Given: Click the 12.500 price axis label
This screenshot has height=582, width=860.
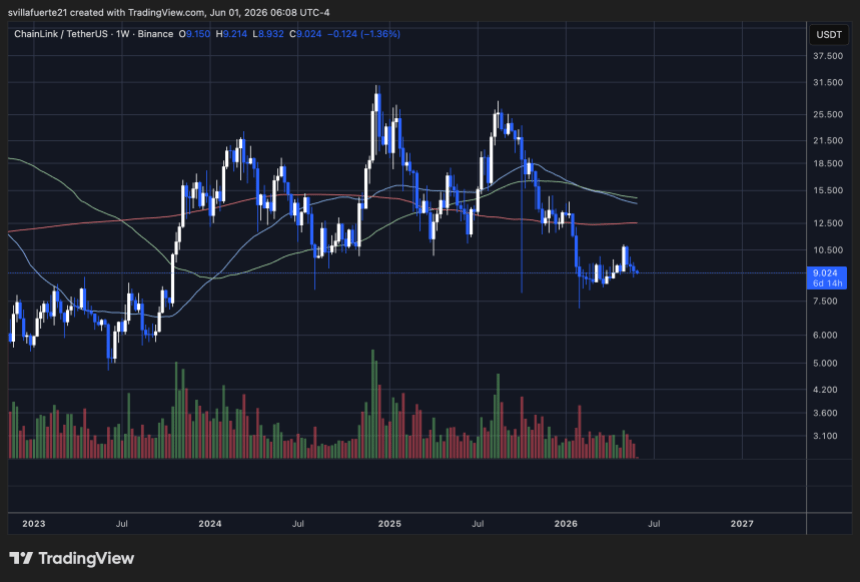Looking at the screenshot, I should click(x=828, y=223).
